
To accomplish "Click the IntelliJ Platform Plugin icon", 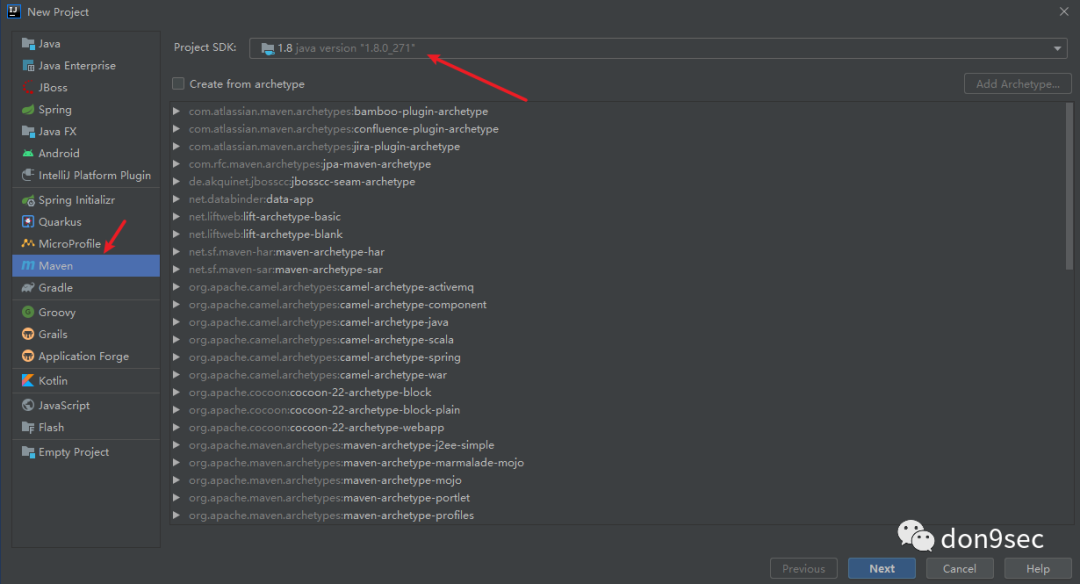I will coord(28,175).
